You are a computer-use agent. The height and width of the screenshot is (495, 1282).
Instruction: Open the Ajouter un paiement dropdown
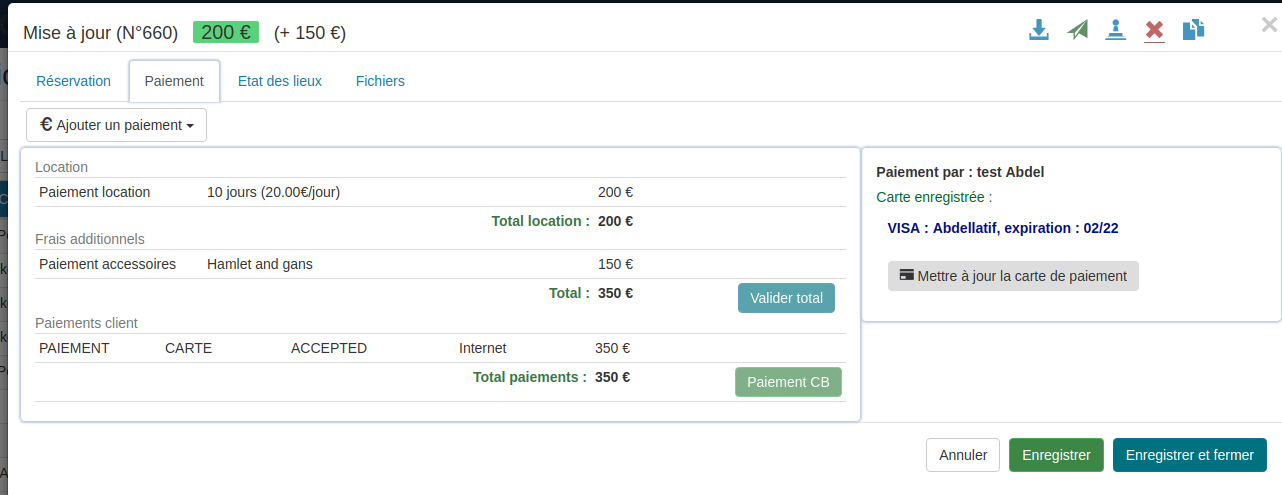coord(116,125)
